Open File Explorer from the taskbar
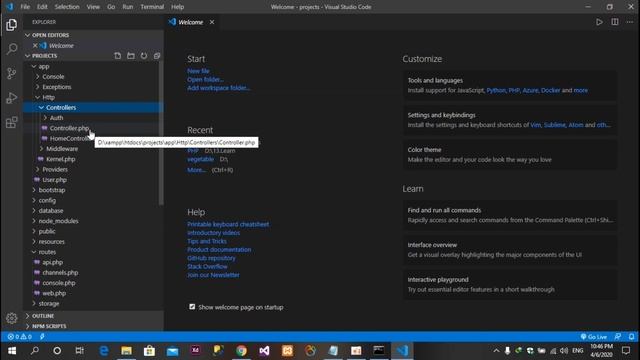This screenshot has height=360, width=640. (x=126, y=351)
